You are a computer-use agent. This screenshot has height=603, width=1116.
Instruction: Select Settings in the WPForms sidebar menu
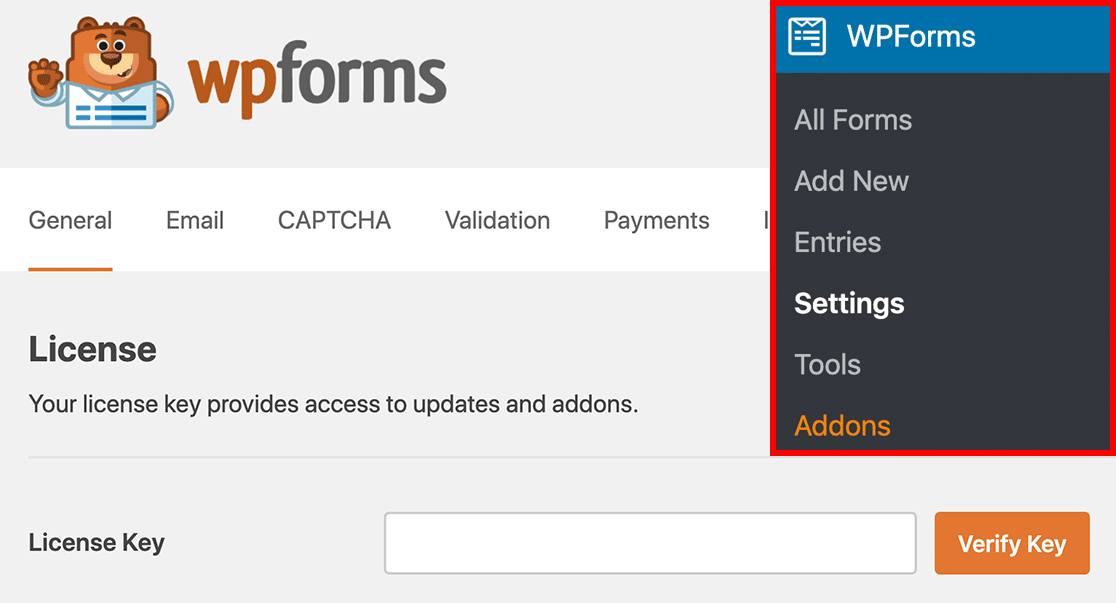(848, 303)
